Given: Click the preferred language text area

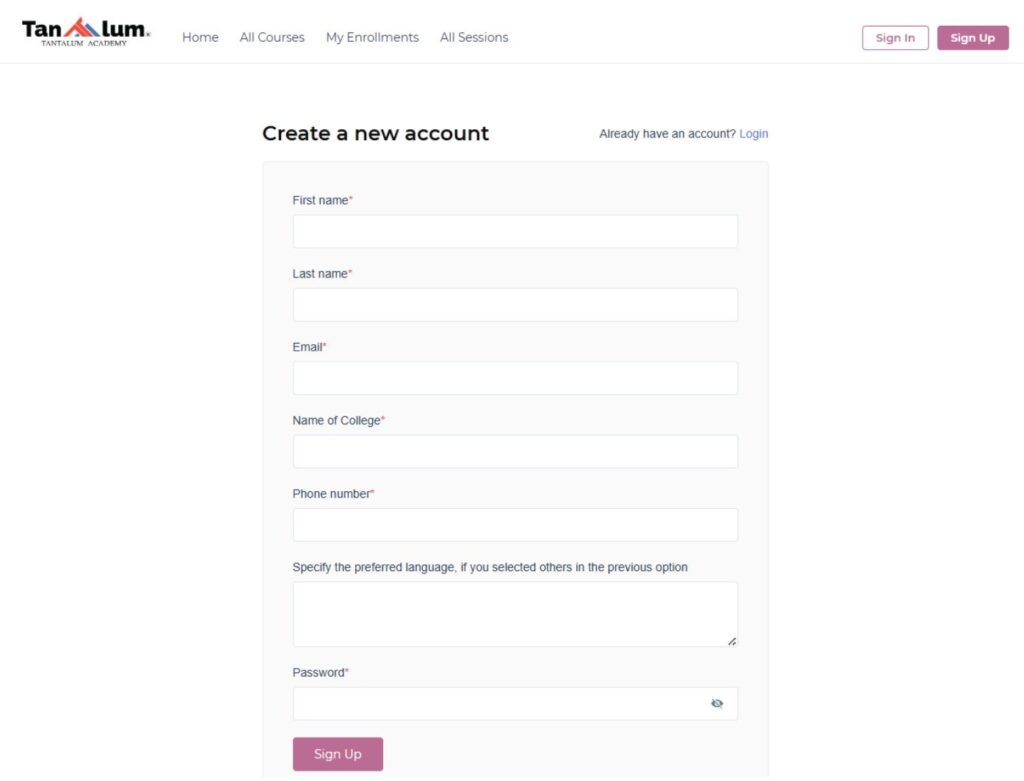Looking at the screenshot, I should click(515, 613).
